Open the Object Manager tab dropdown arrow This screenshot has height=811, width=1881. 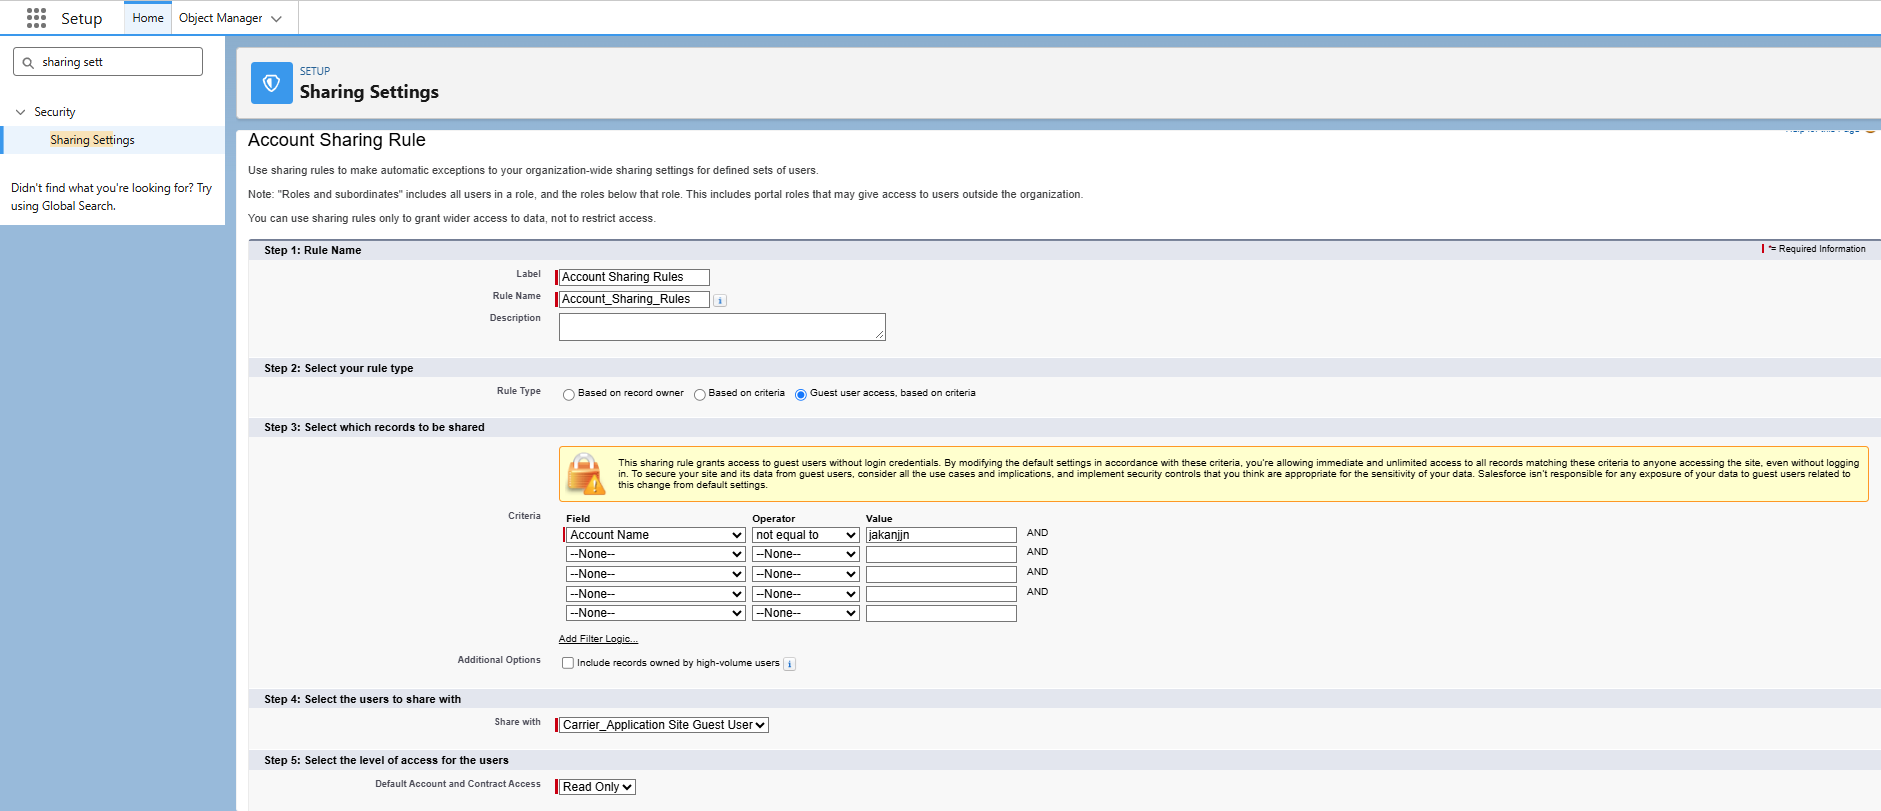(277, 19)
